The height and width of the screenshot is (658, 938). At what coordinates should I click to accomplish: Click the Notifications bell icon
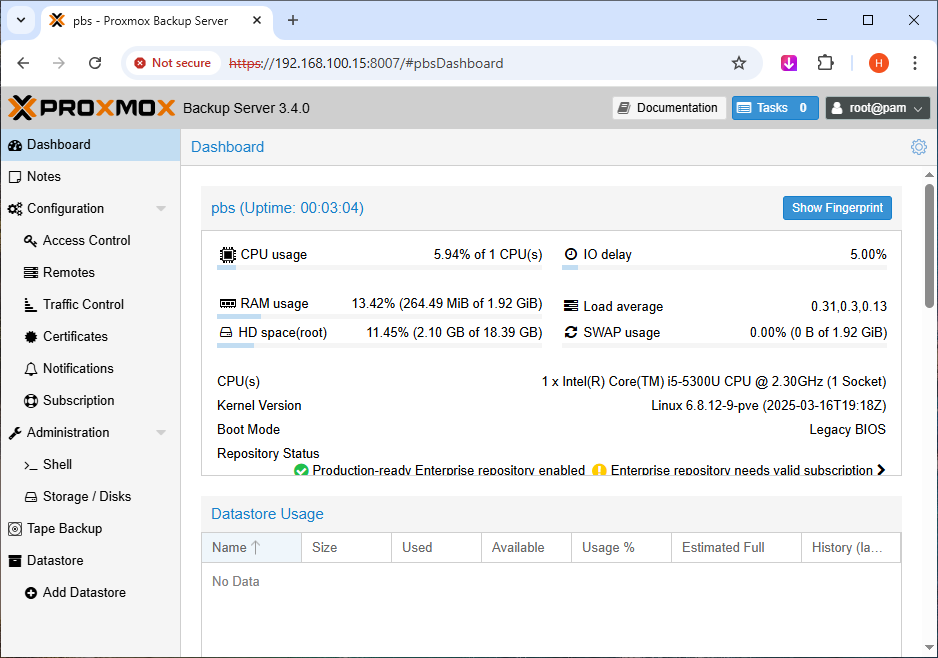[31, 369]
